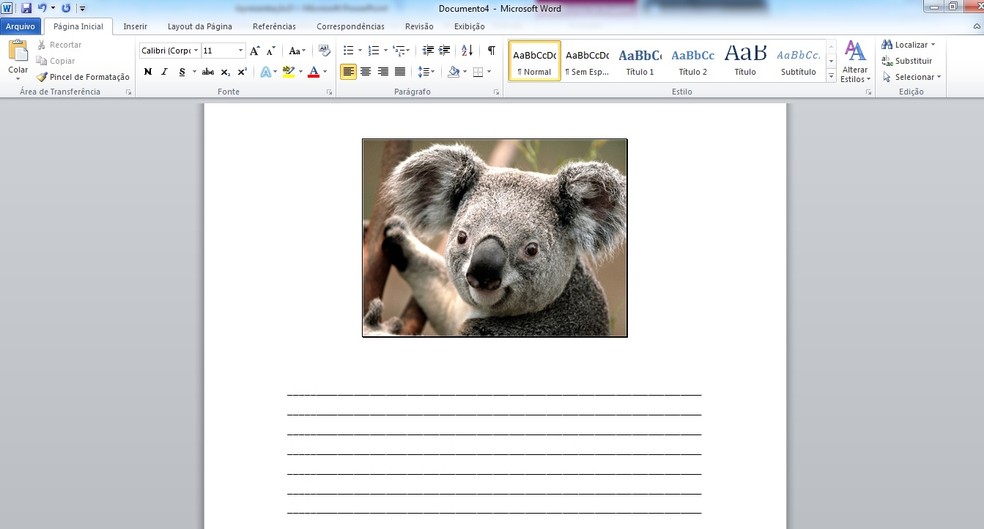This screenshot has width=984, height=529.
Task: Toggle italic formatting
Action: (164, 72)
